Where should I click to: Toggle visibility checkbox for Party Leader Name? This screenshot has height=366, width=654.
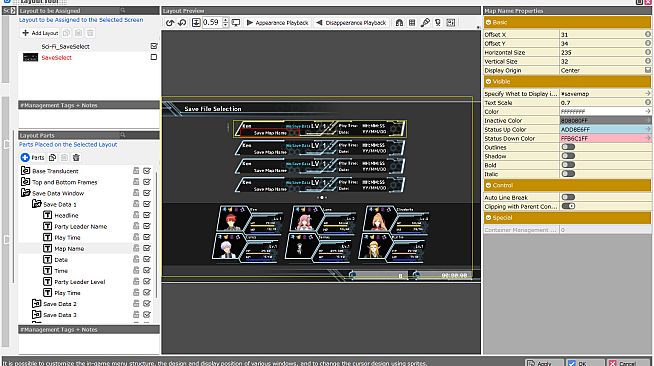point(147,226)
